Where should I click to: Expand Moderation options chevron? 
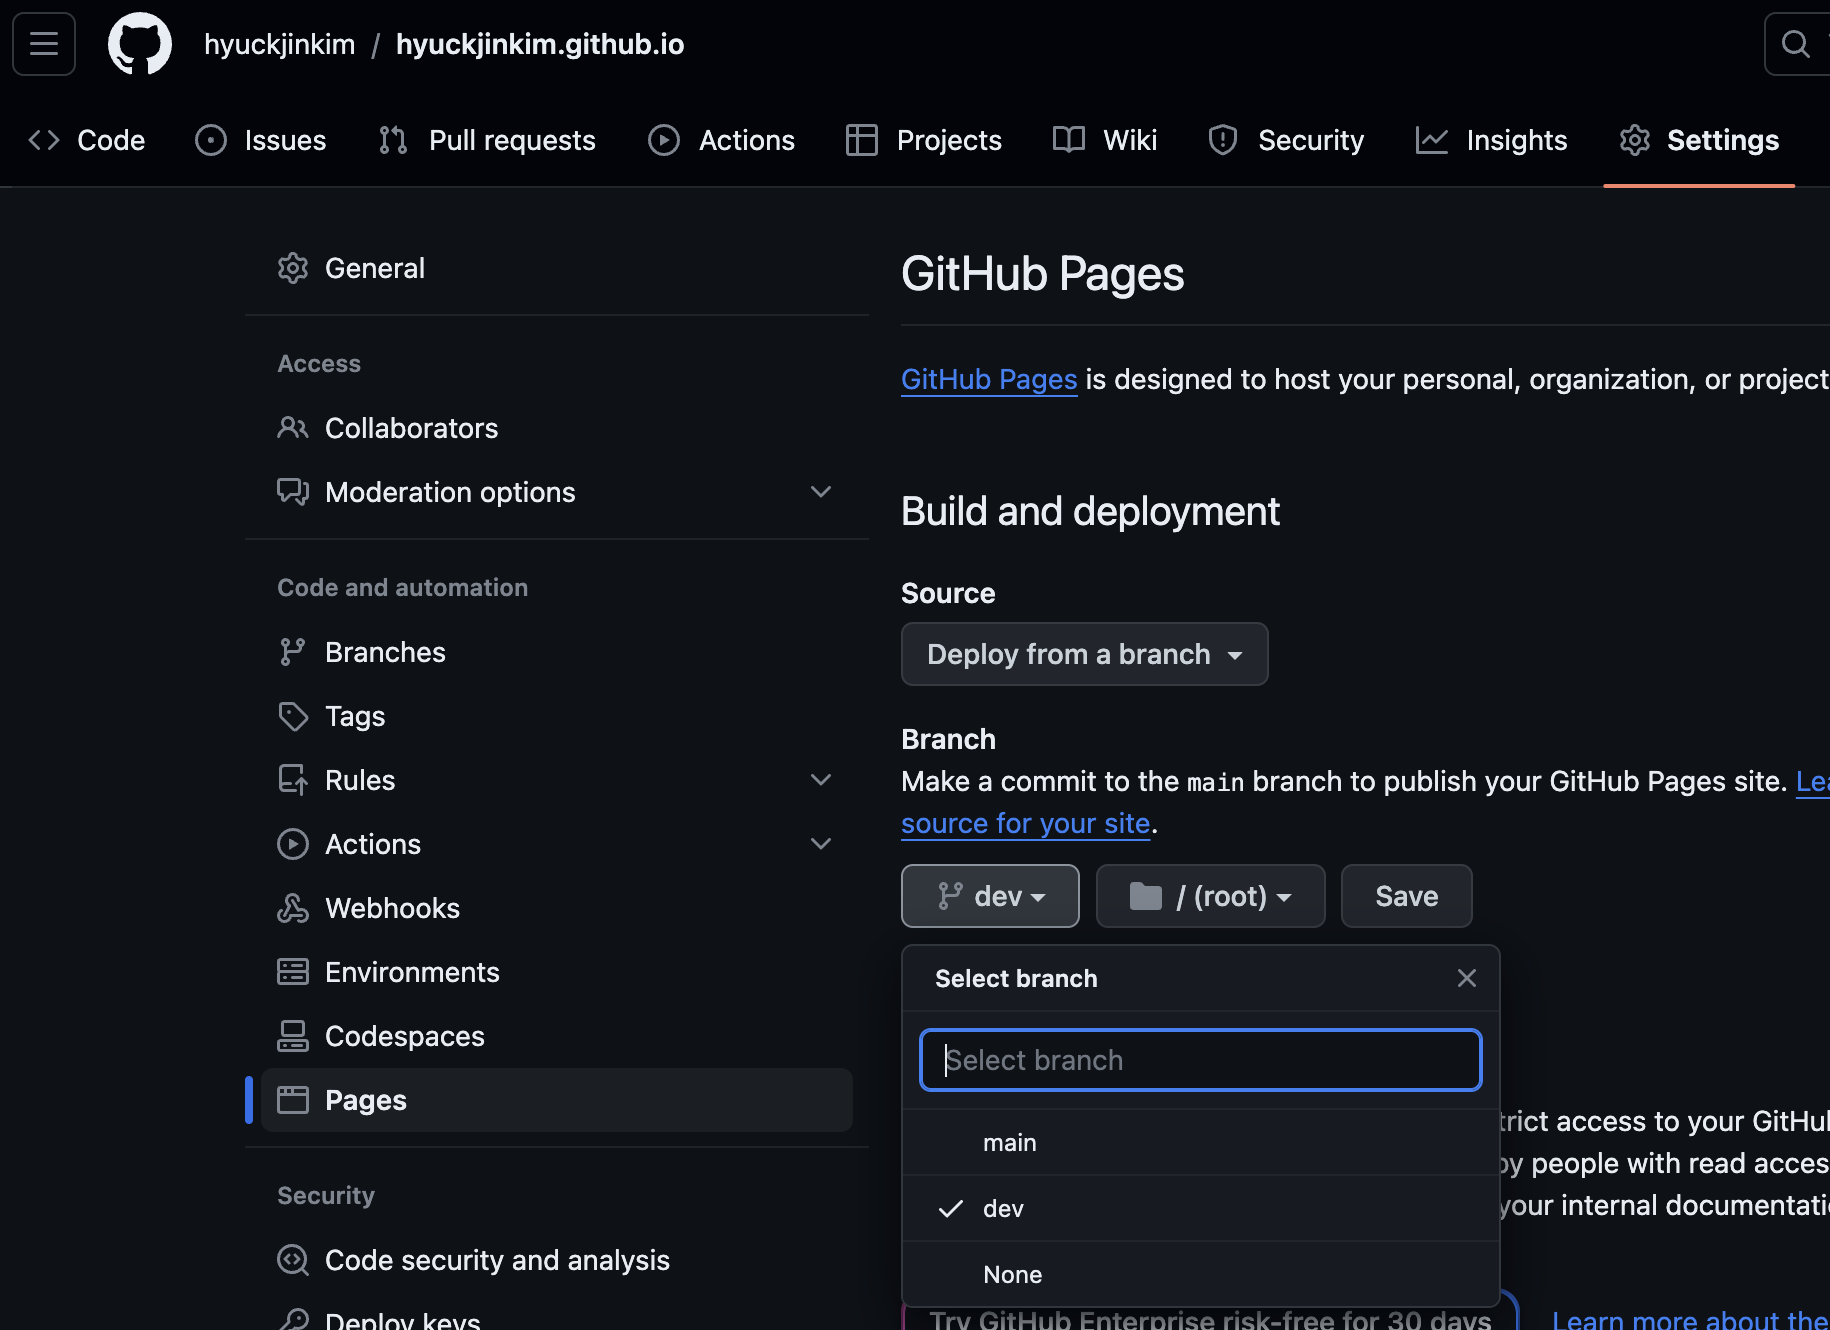tap(821, 492)
